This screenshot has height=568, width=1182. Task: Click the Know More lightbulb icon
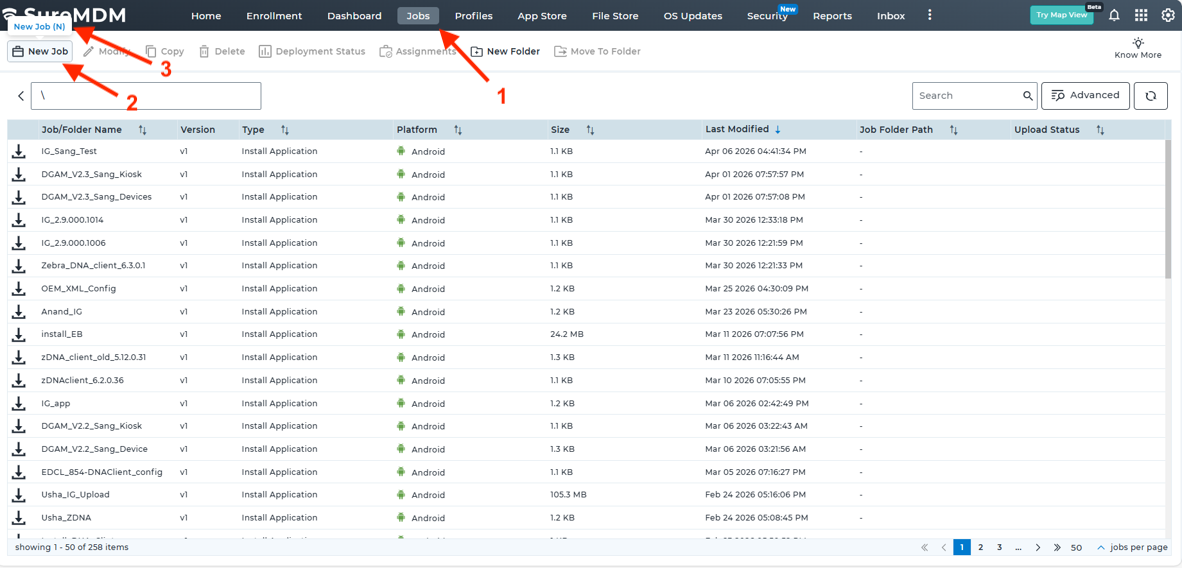[x=1138, y=43]
